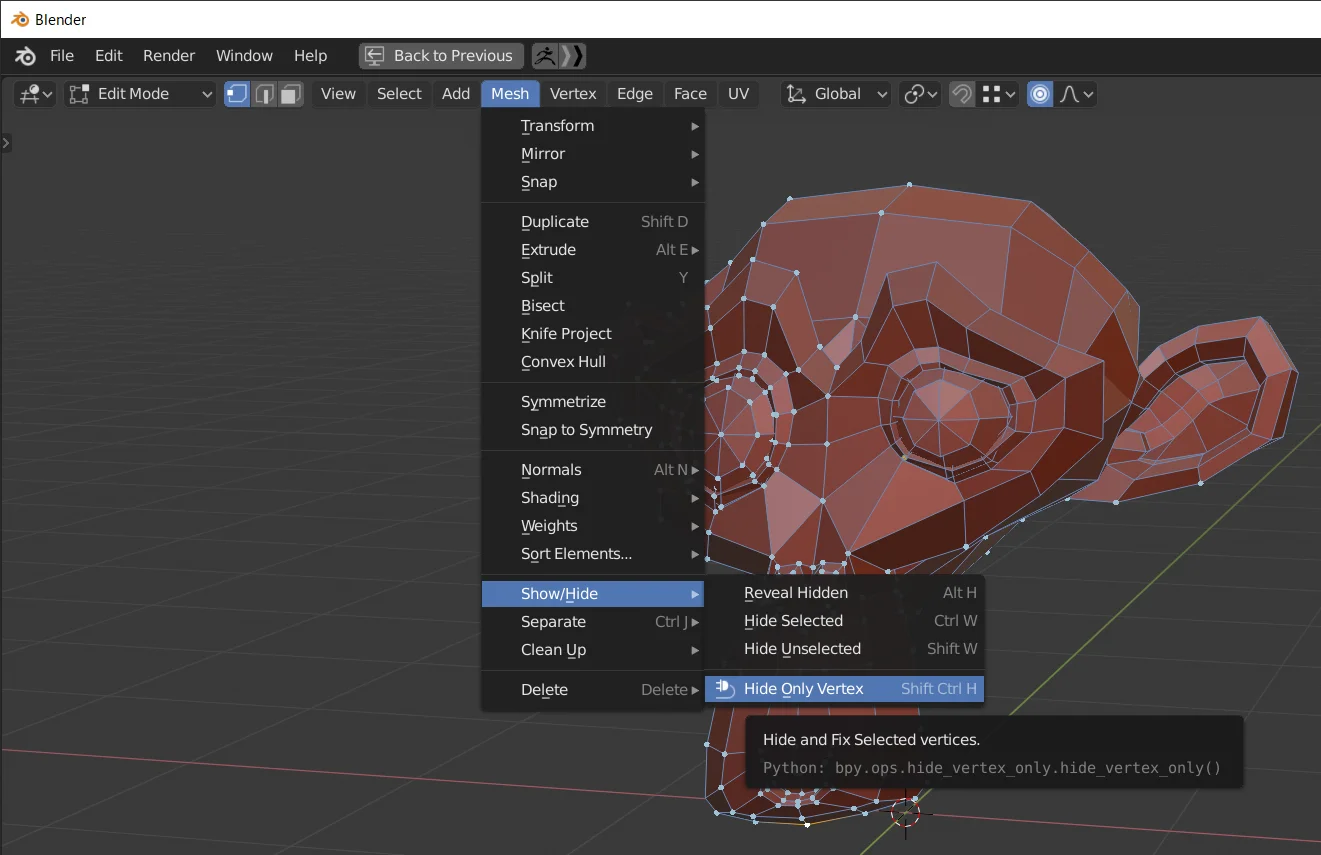Click the editor type selector icon
Image resolution: width=1321 pixels, height=855 pixels.
[30, 93]
